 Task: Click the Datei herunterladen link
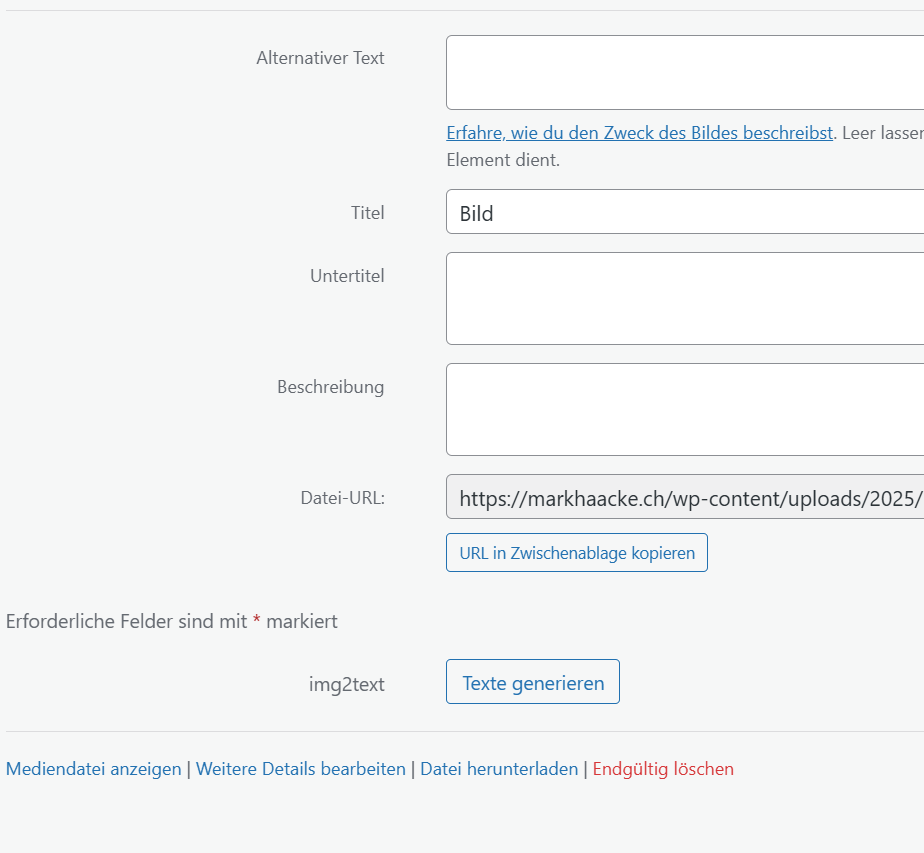(x=499, y=769)
